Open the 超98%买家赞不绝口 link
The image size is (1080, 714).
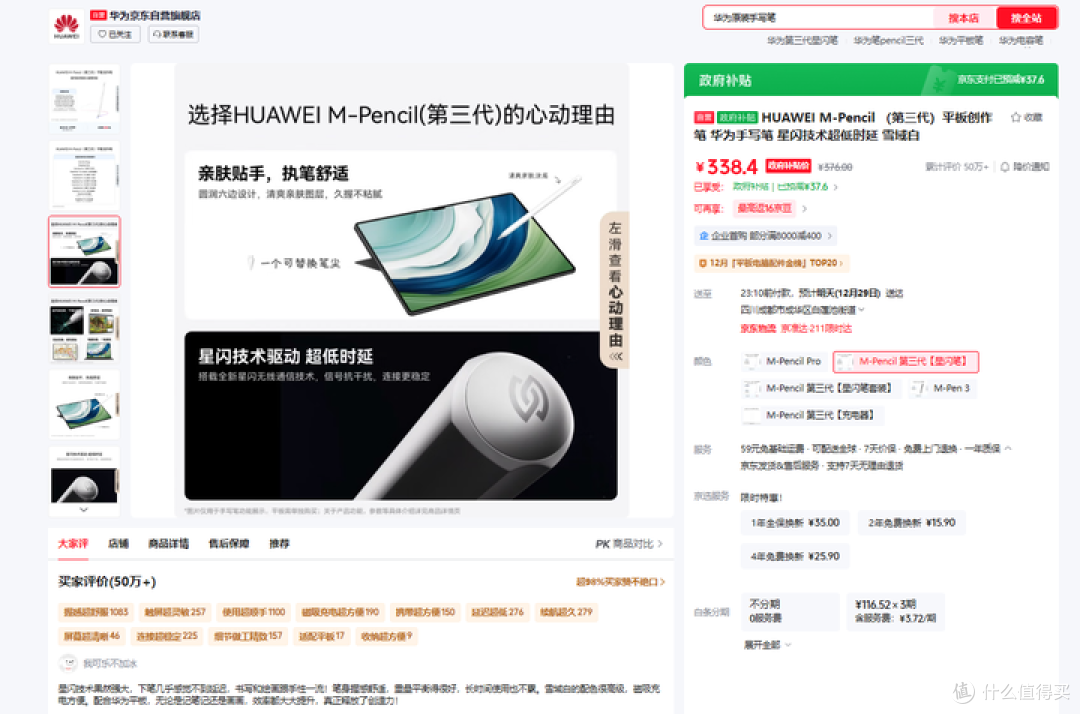[621, 582]
